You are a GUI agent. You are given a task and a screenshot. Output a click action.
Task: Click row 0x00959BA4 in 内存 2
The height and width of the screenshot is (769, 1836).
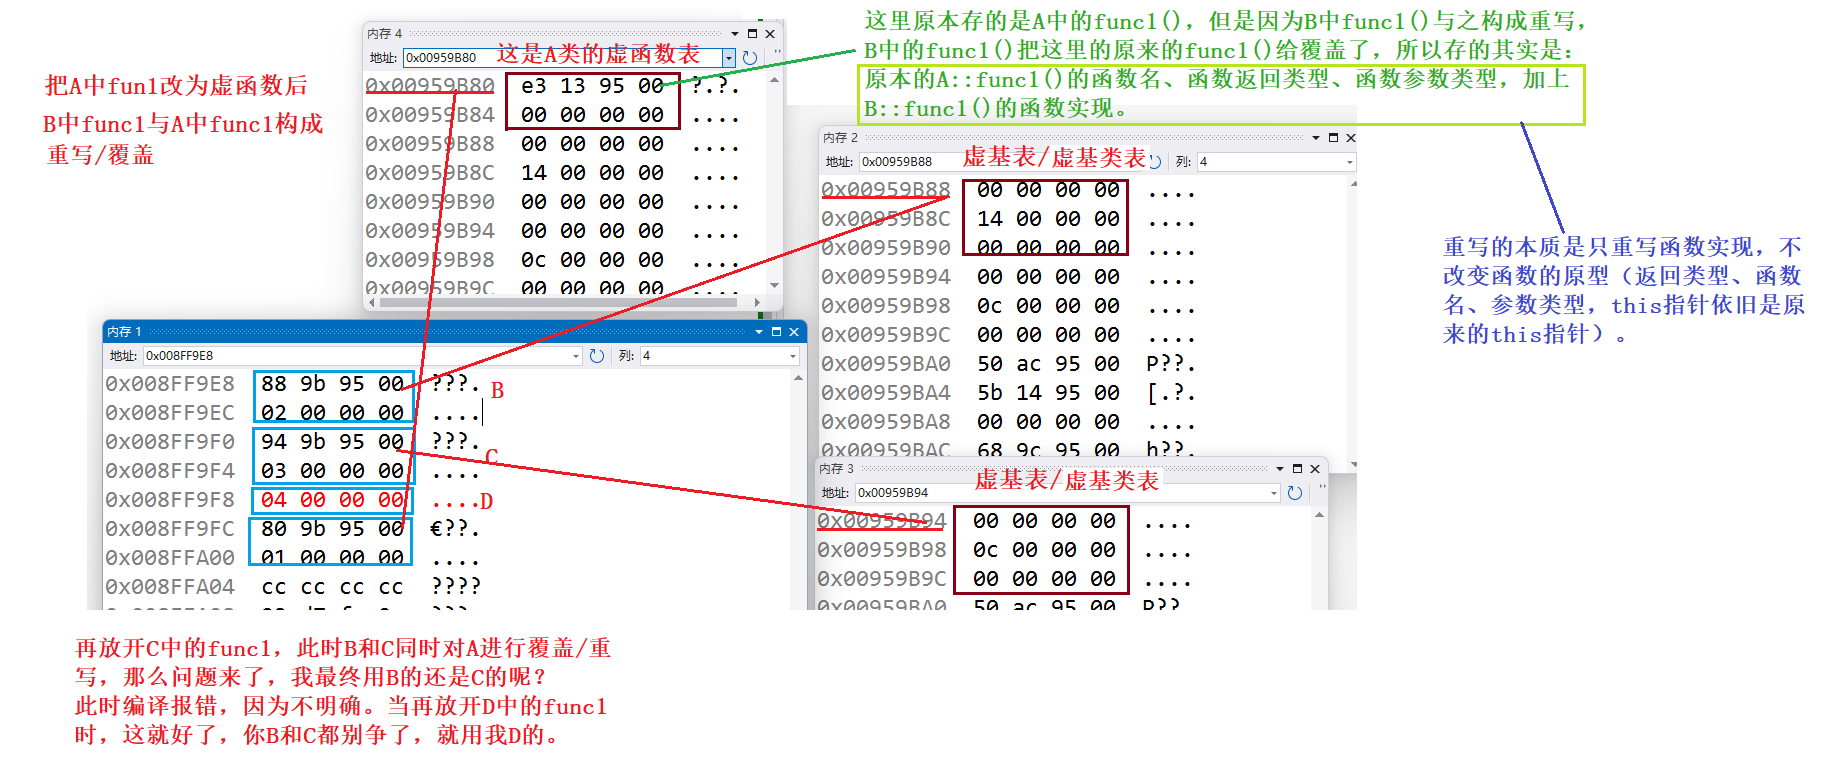tap(1009, 393)
